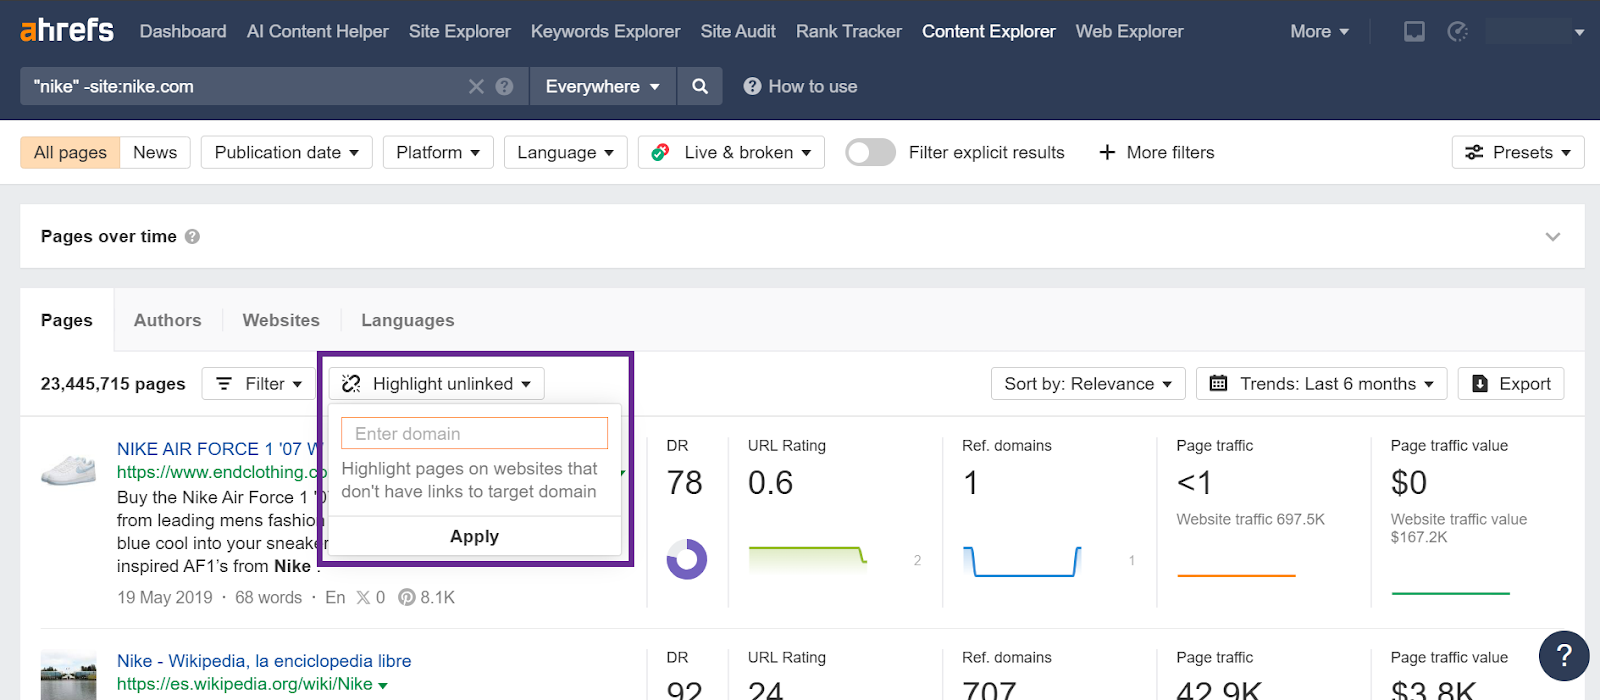The image size is (1600, 700).
Task: Switch to the Pages tab
Action: coord(67,320)
